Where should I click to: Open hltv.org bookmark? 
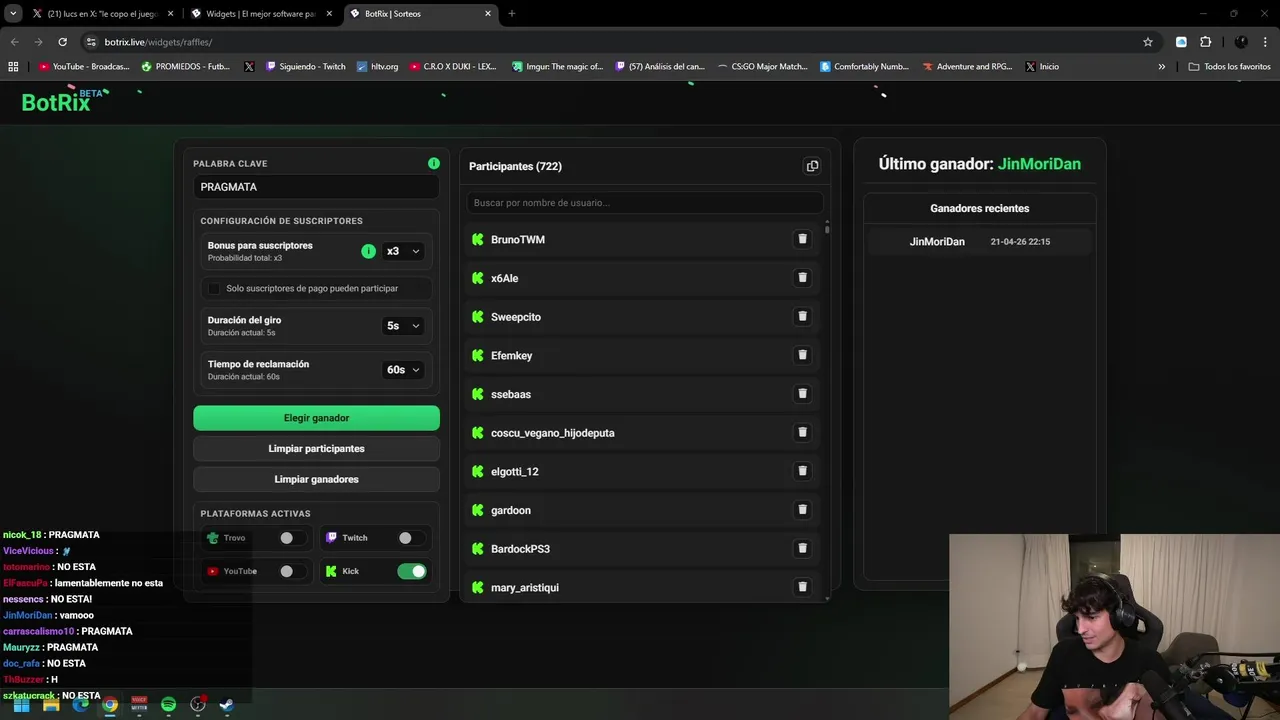(x=377, y=67)
